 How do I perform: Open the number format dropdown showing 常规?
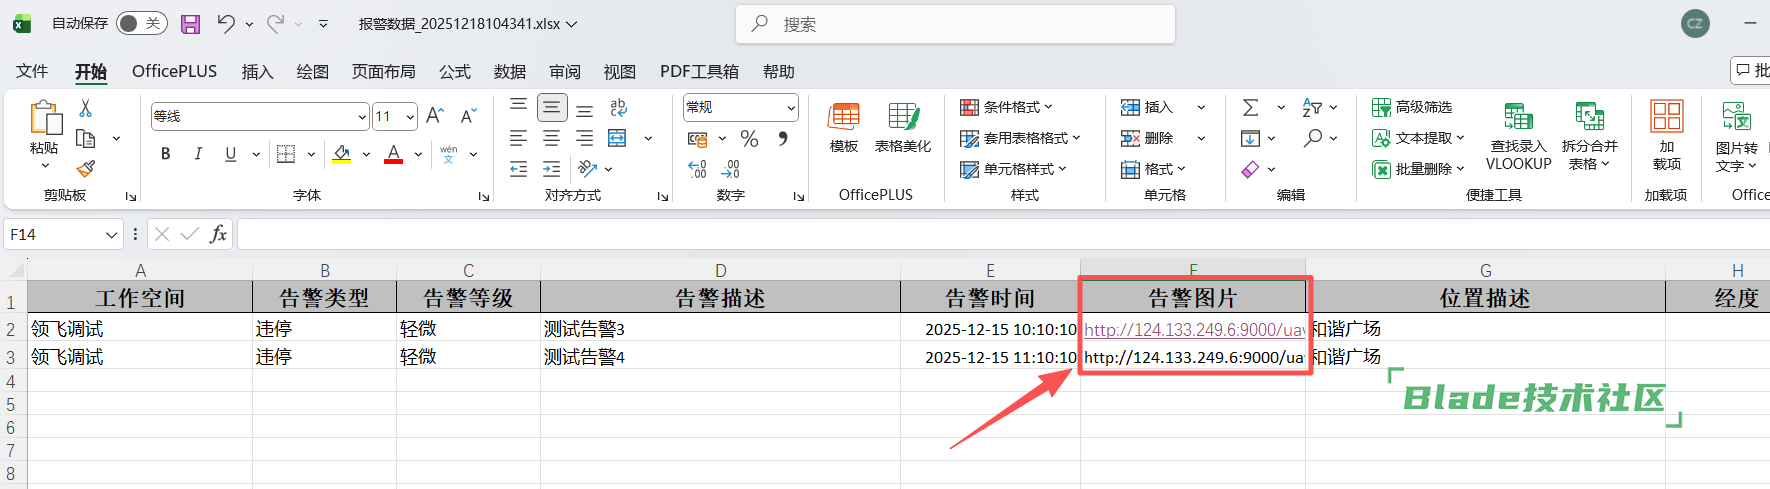point(790,107)
